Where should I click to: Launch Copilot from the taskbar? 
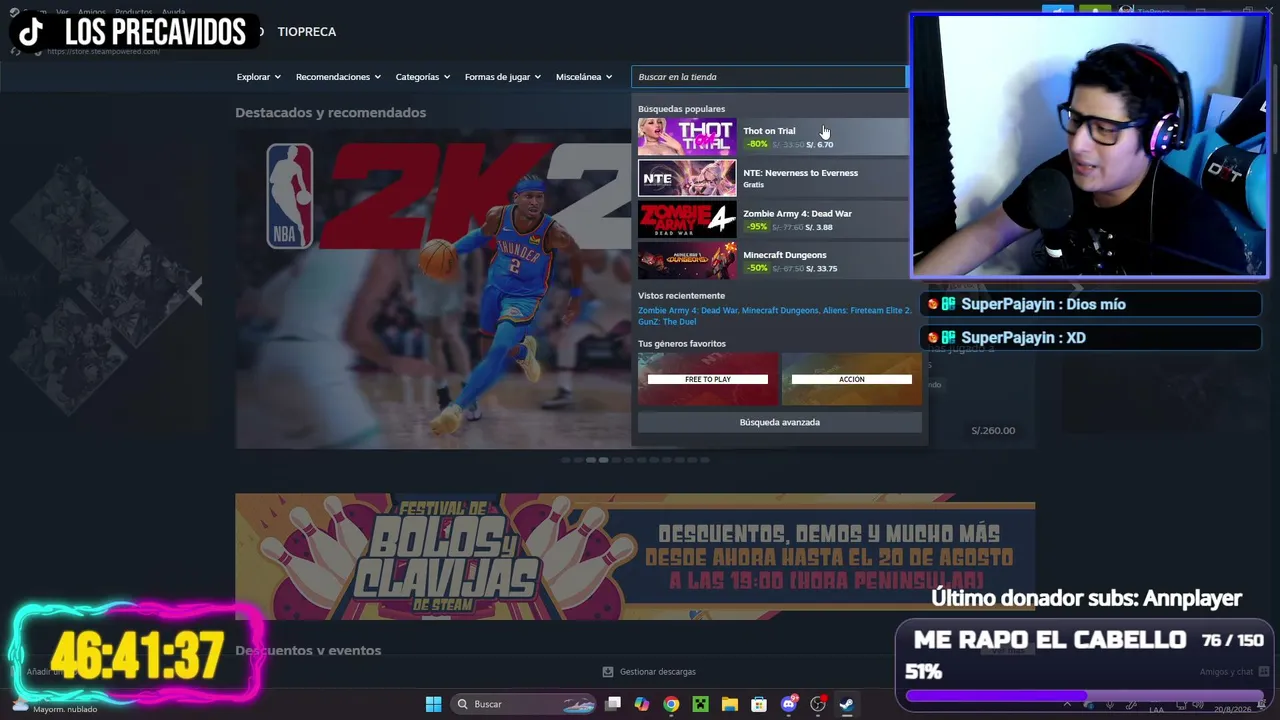point(642,704)
